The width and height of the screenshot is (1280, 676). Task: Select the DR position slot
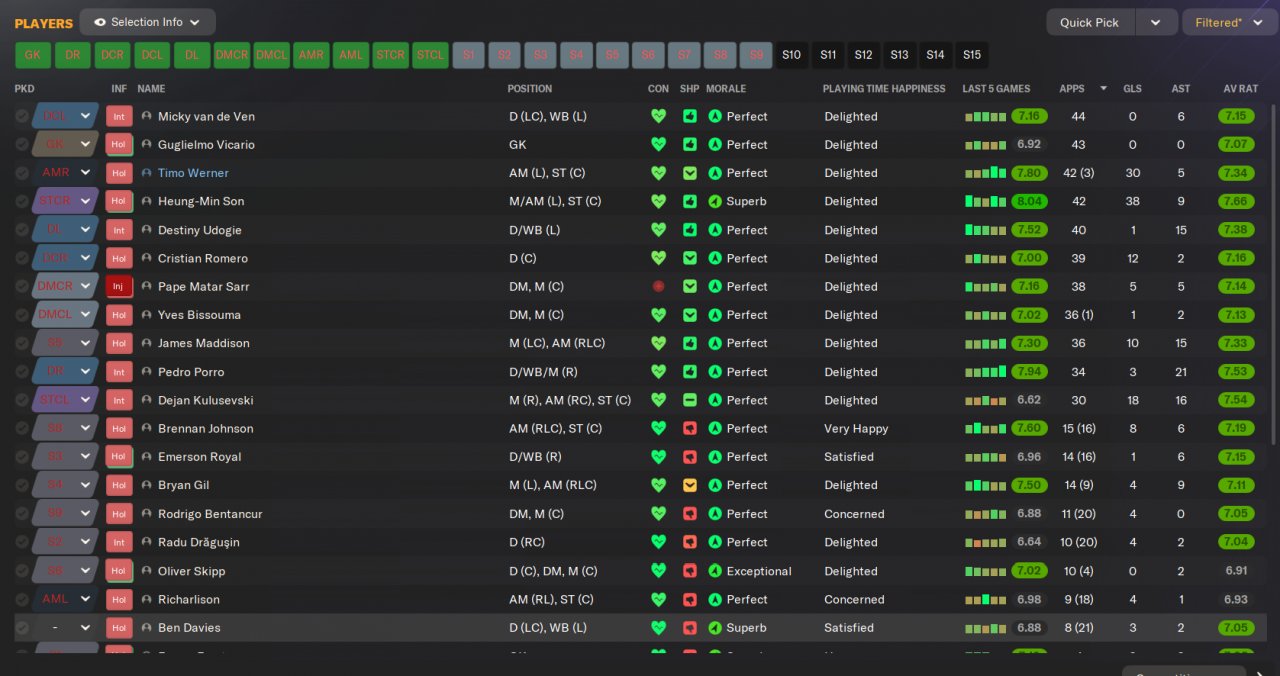coord(73,55)
